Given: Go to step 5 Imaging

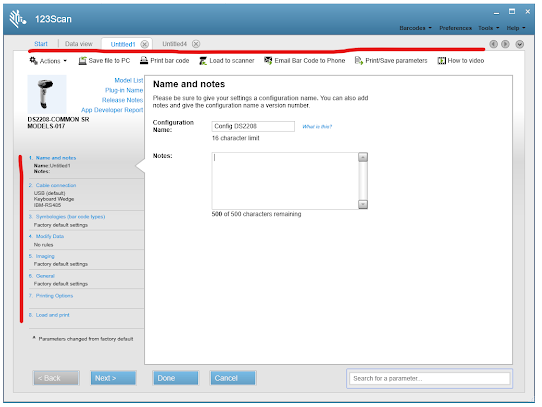Looking at the screenshot, I should tap(45, 256).
